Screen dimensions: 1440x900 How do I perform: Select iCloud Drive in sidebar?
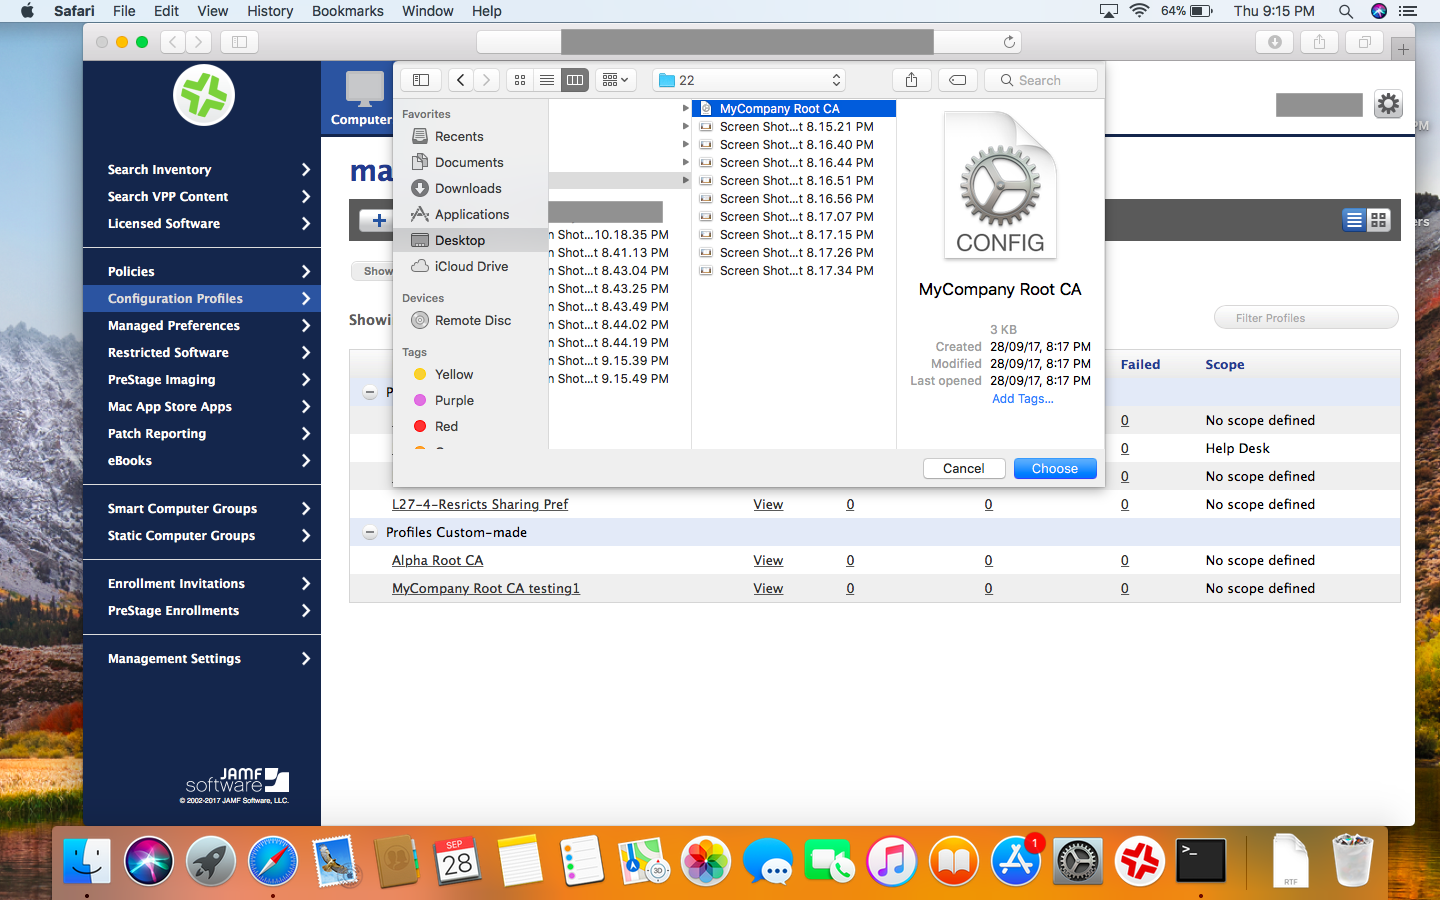[471, 266]
